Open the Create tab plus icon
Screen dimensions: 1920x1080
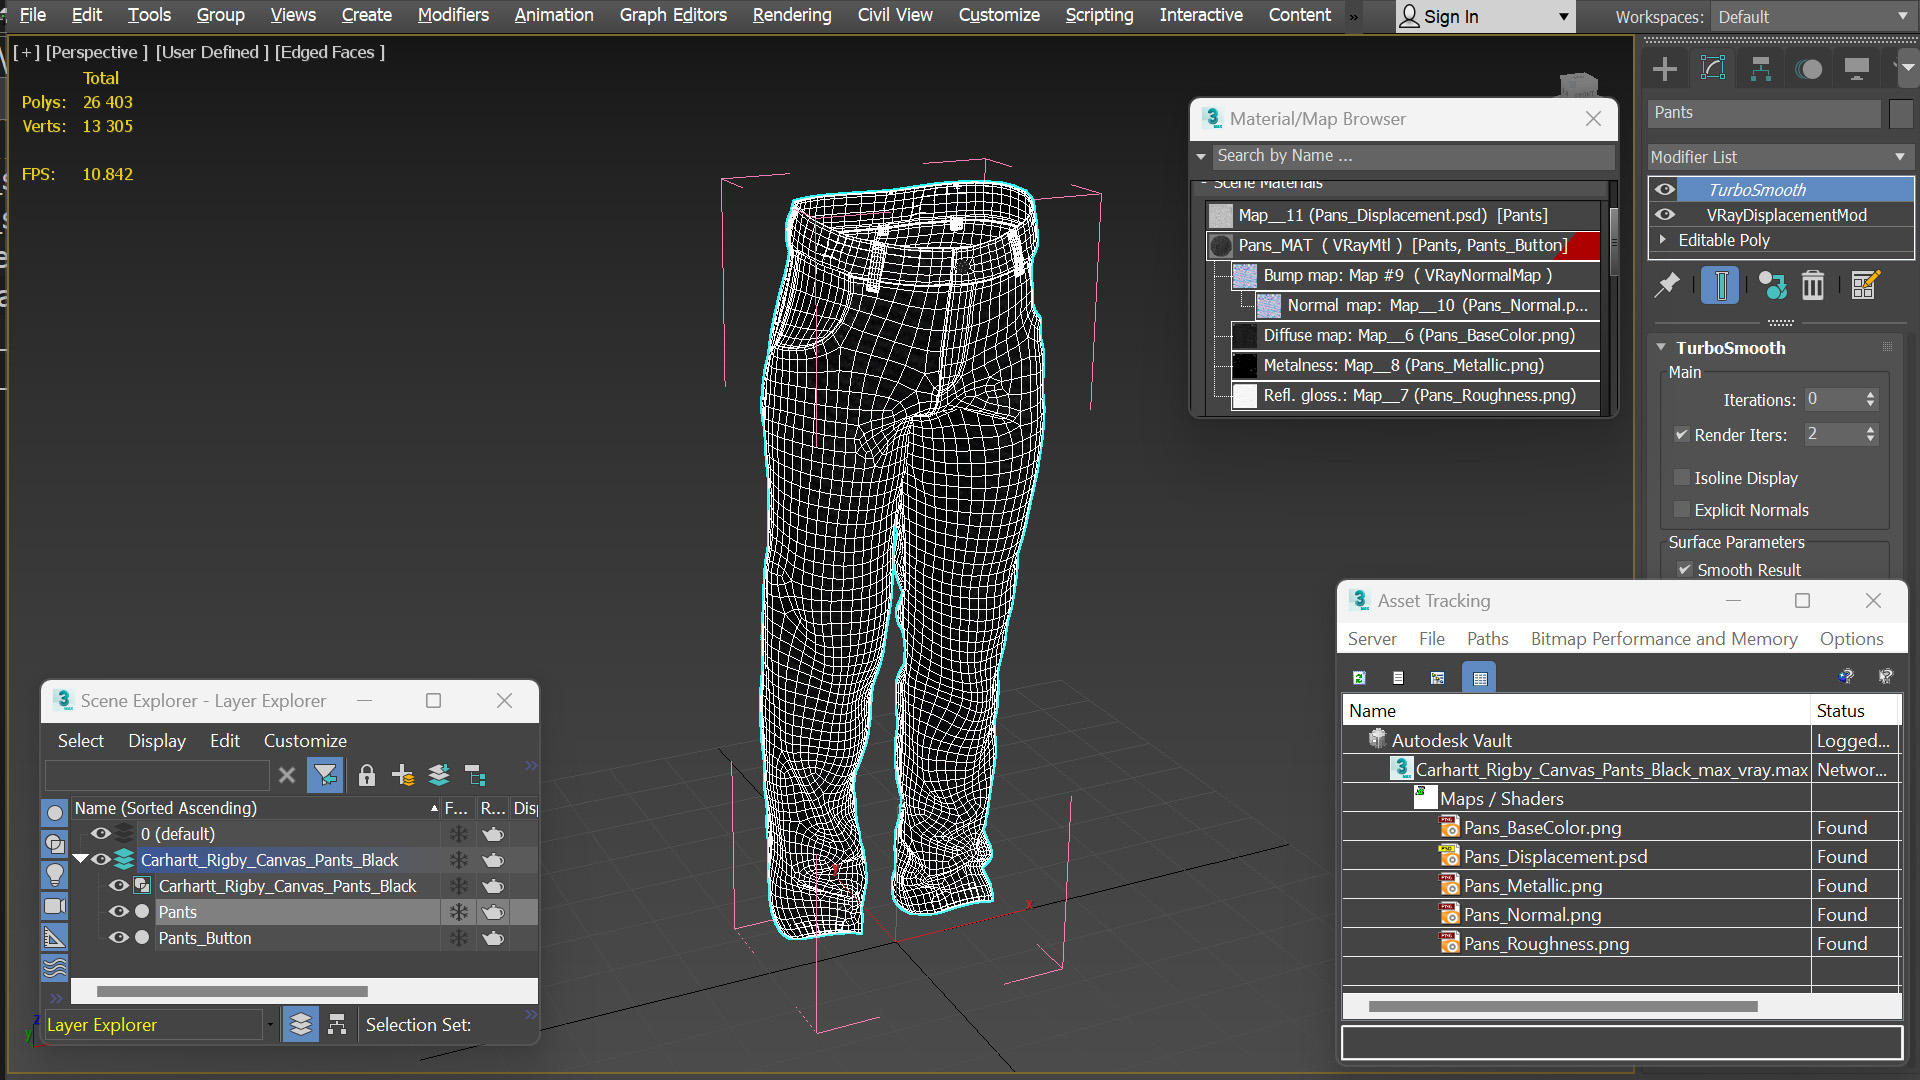pos(1665,69)
